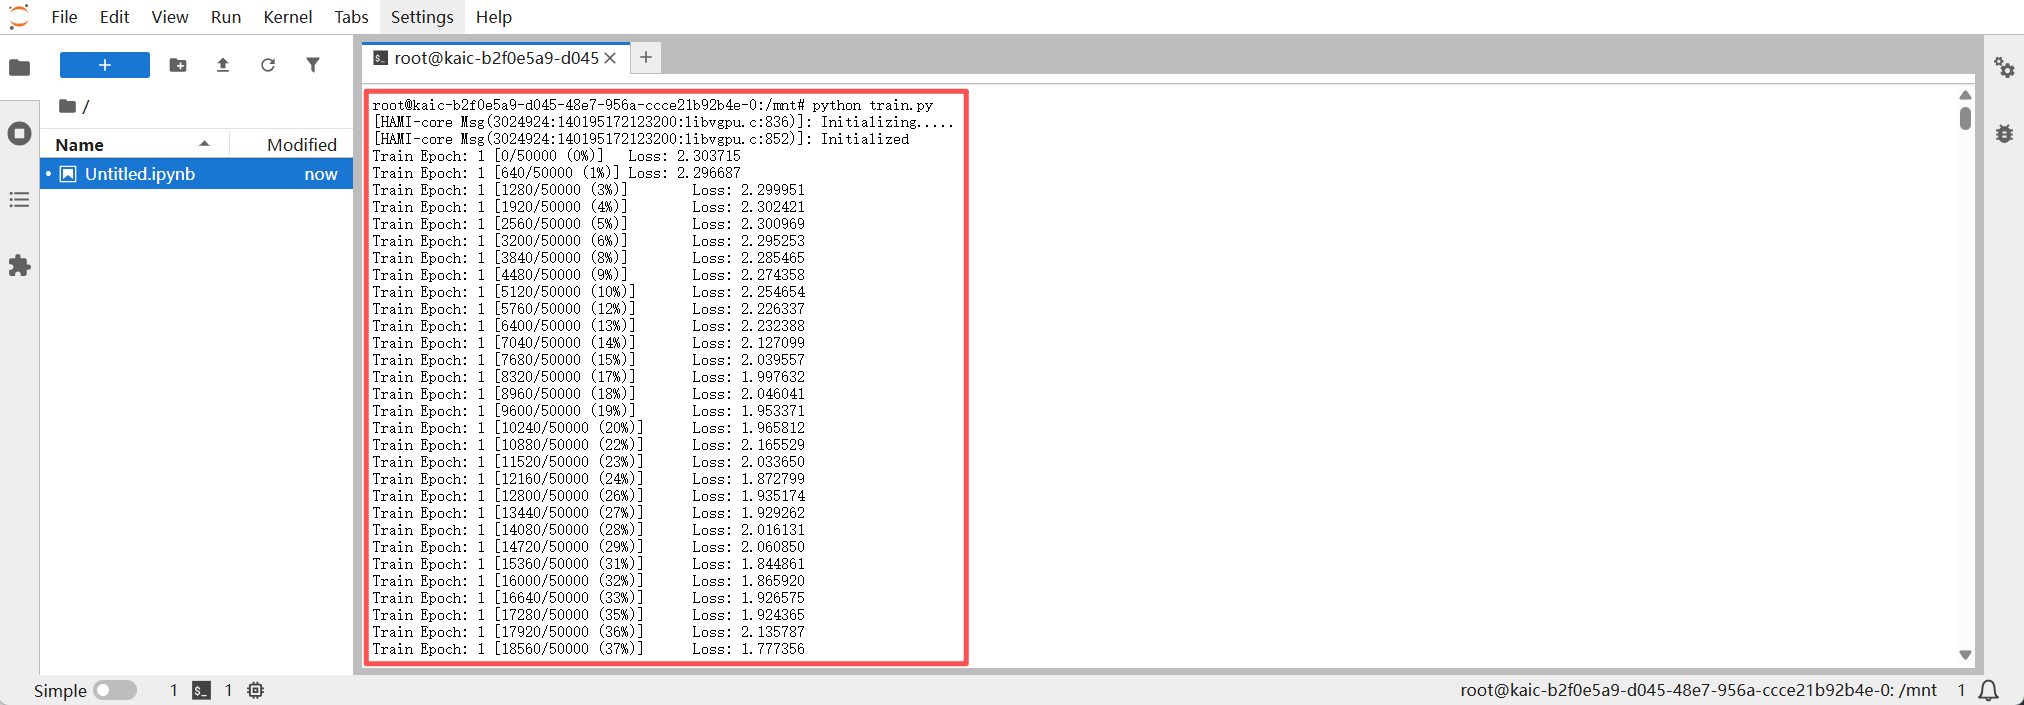The width and height of the screenshot is (2024, 705).
Task: Open the File Browser sidebar icon
Action: (19, 68)
